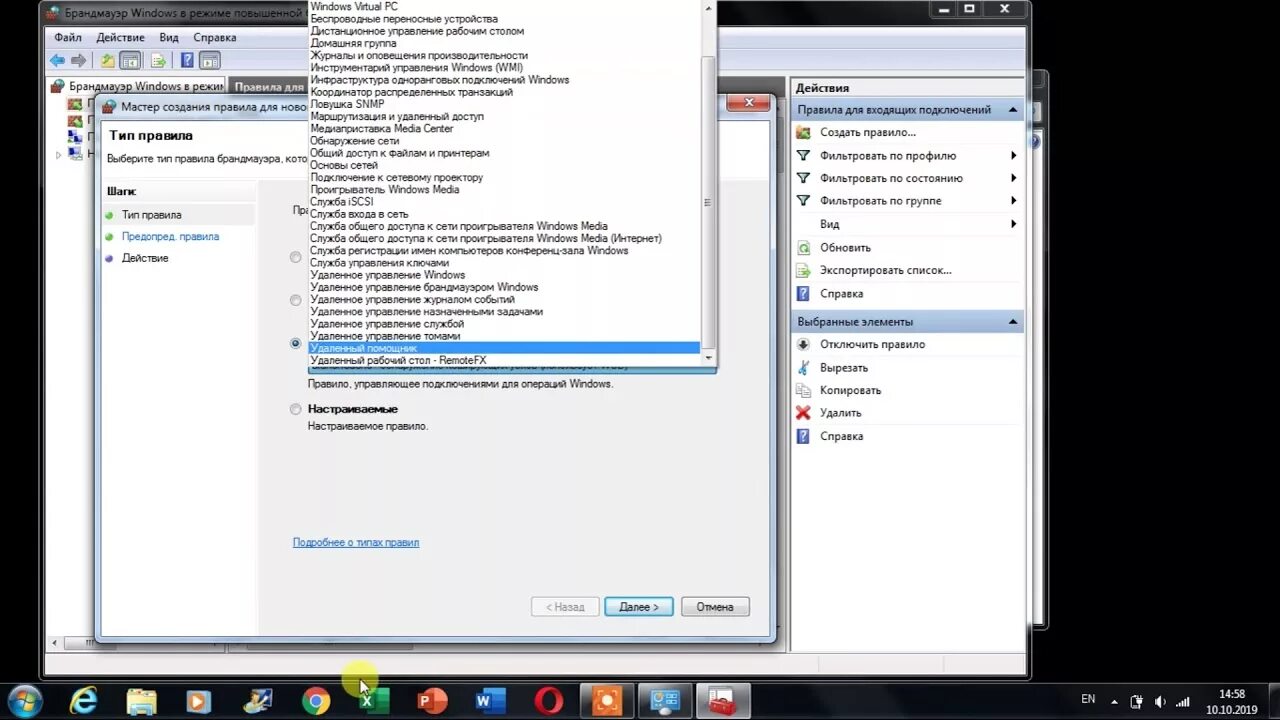The width and height of the screenshot is (1280, 720).
Task: Expand the Фильтровать по состоянию submenu arrow
Action: 1013,178
